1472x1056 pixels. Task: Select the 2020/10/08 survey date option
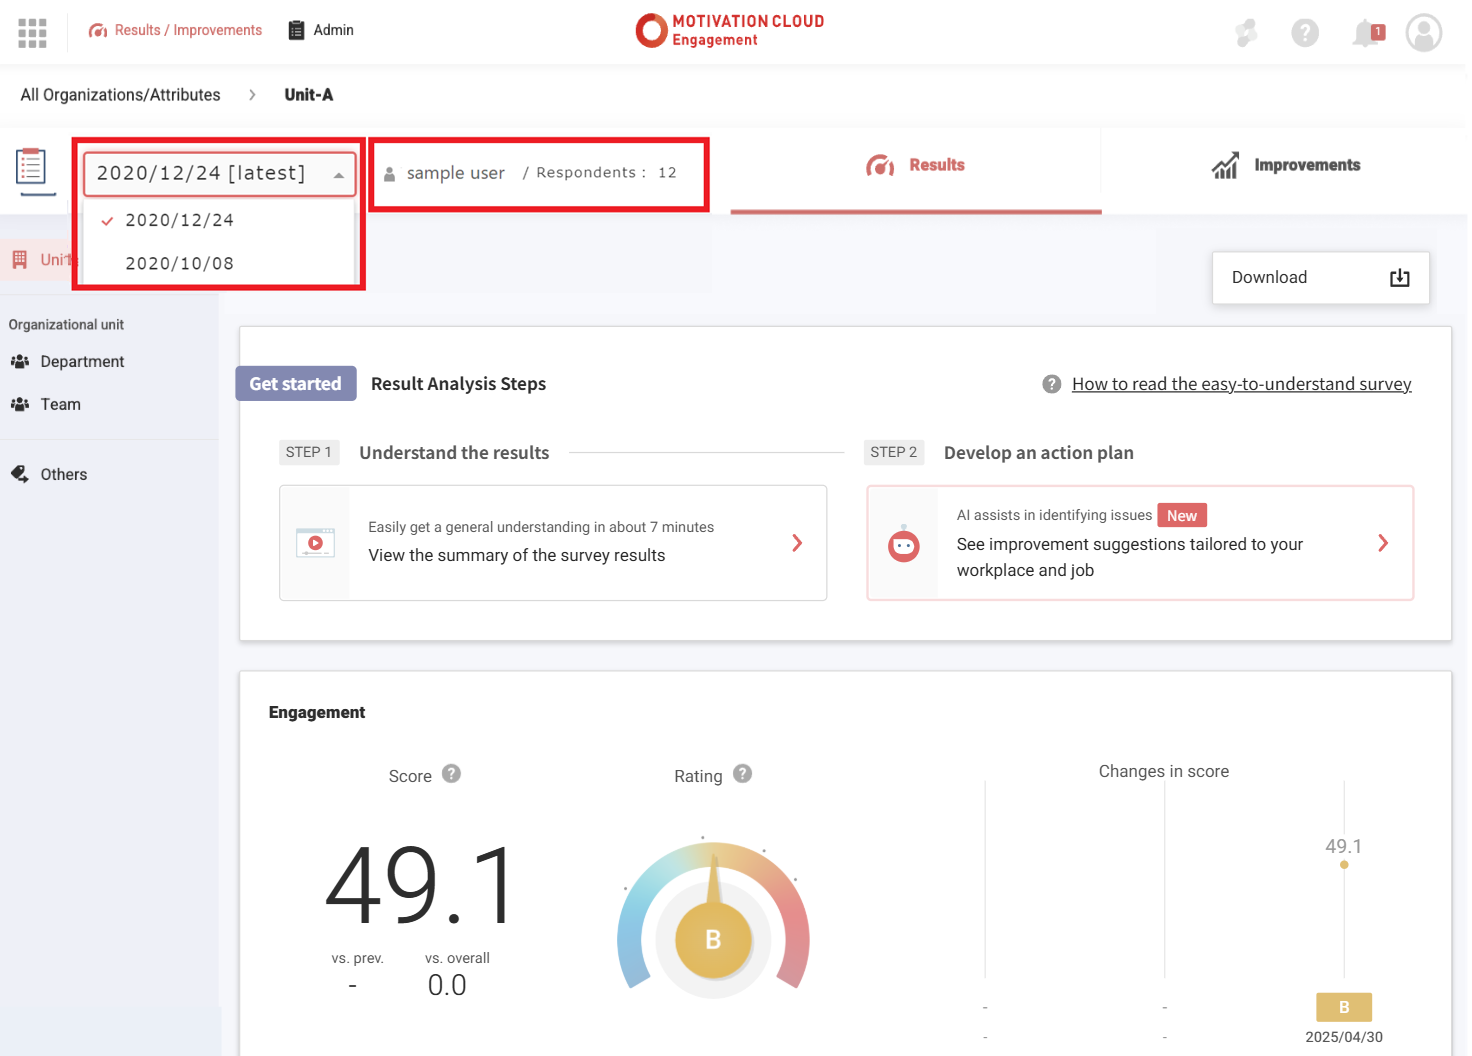(x=180, y=264)
